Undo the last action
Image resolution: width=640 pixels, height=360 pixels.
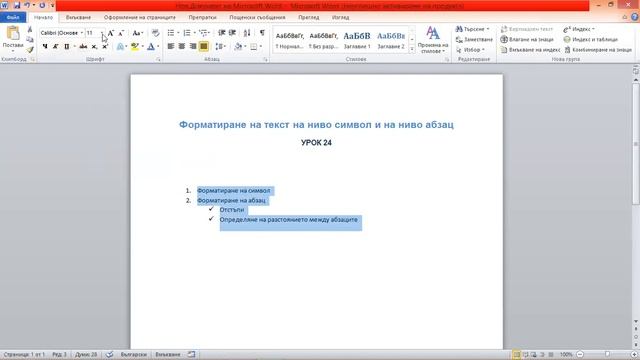(x=27, y=5)
